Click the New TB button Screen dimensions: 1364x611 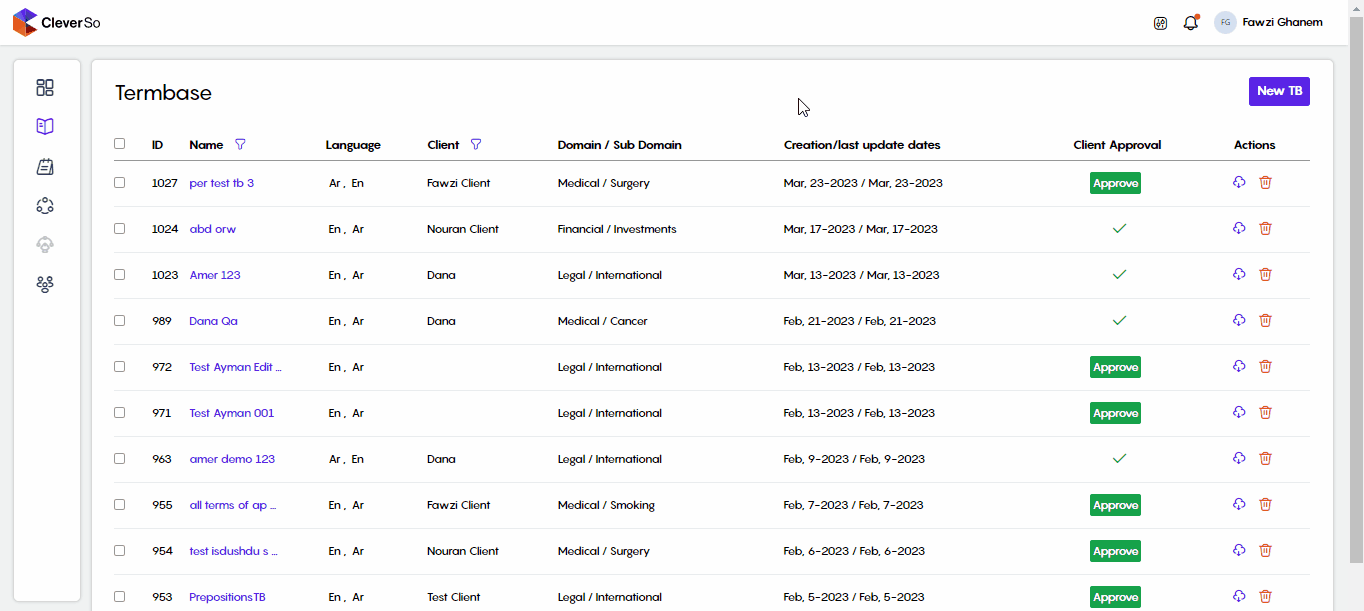(x=1279, y=91)
